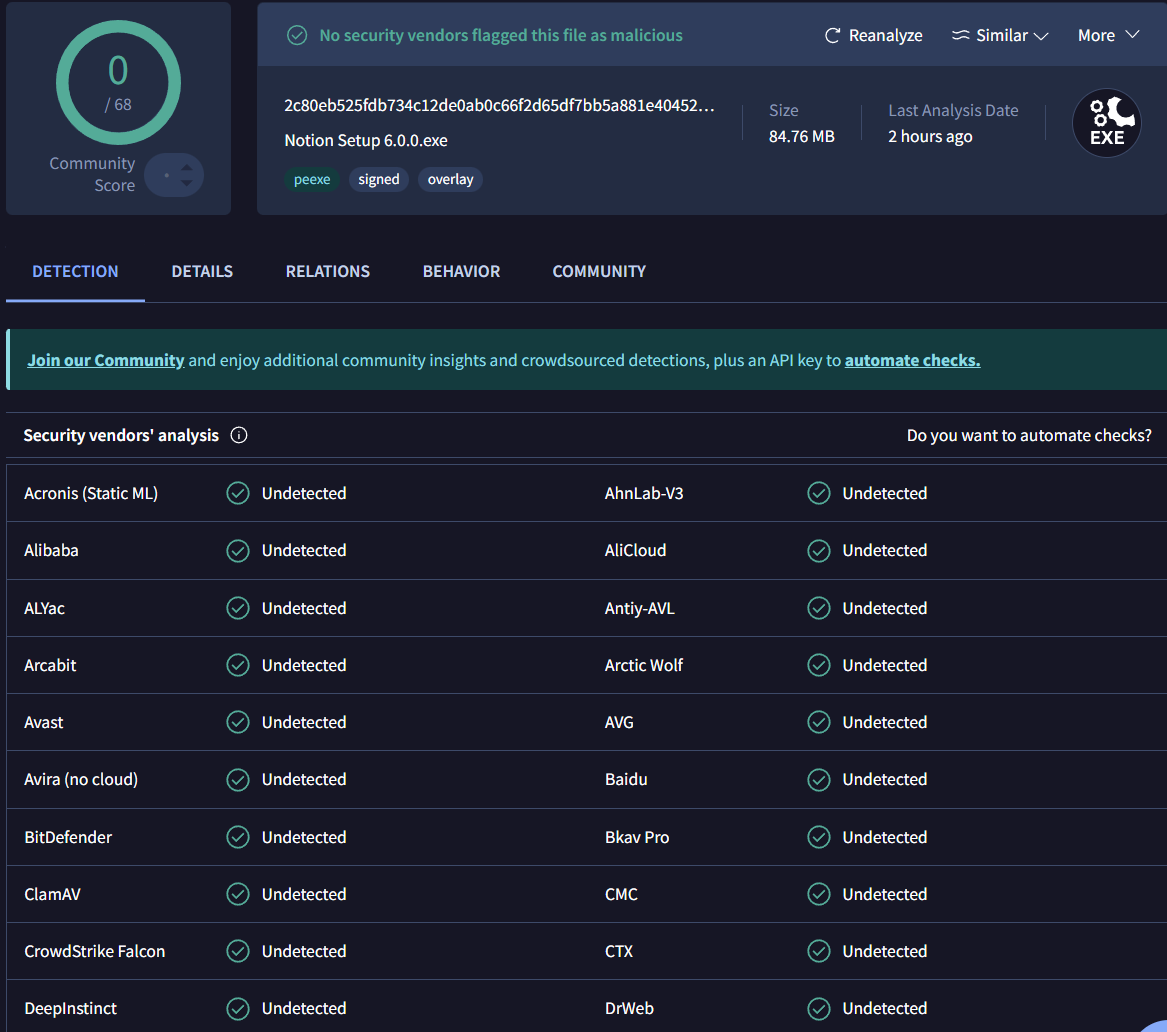Viewport: 1167px width, 1032px height.
Task: Select the CrowdStrike Falcon vendor name
Action: (x=95, y=951)
